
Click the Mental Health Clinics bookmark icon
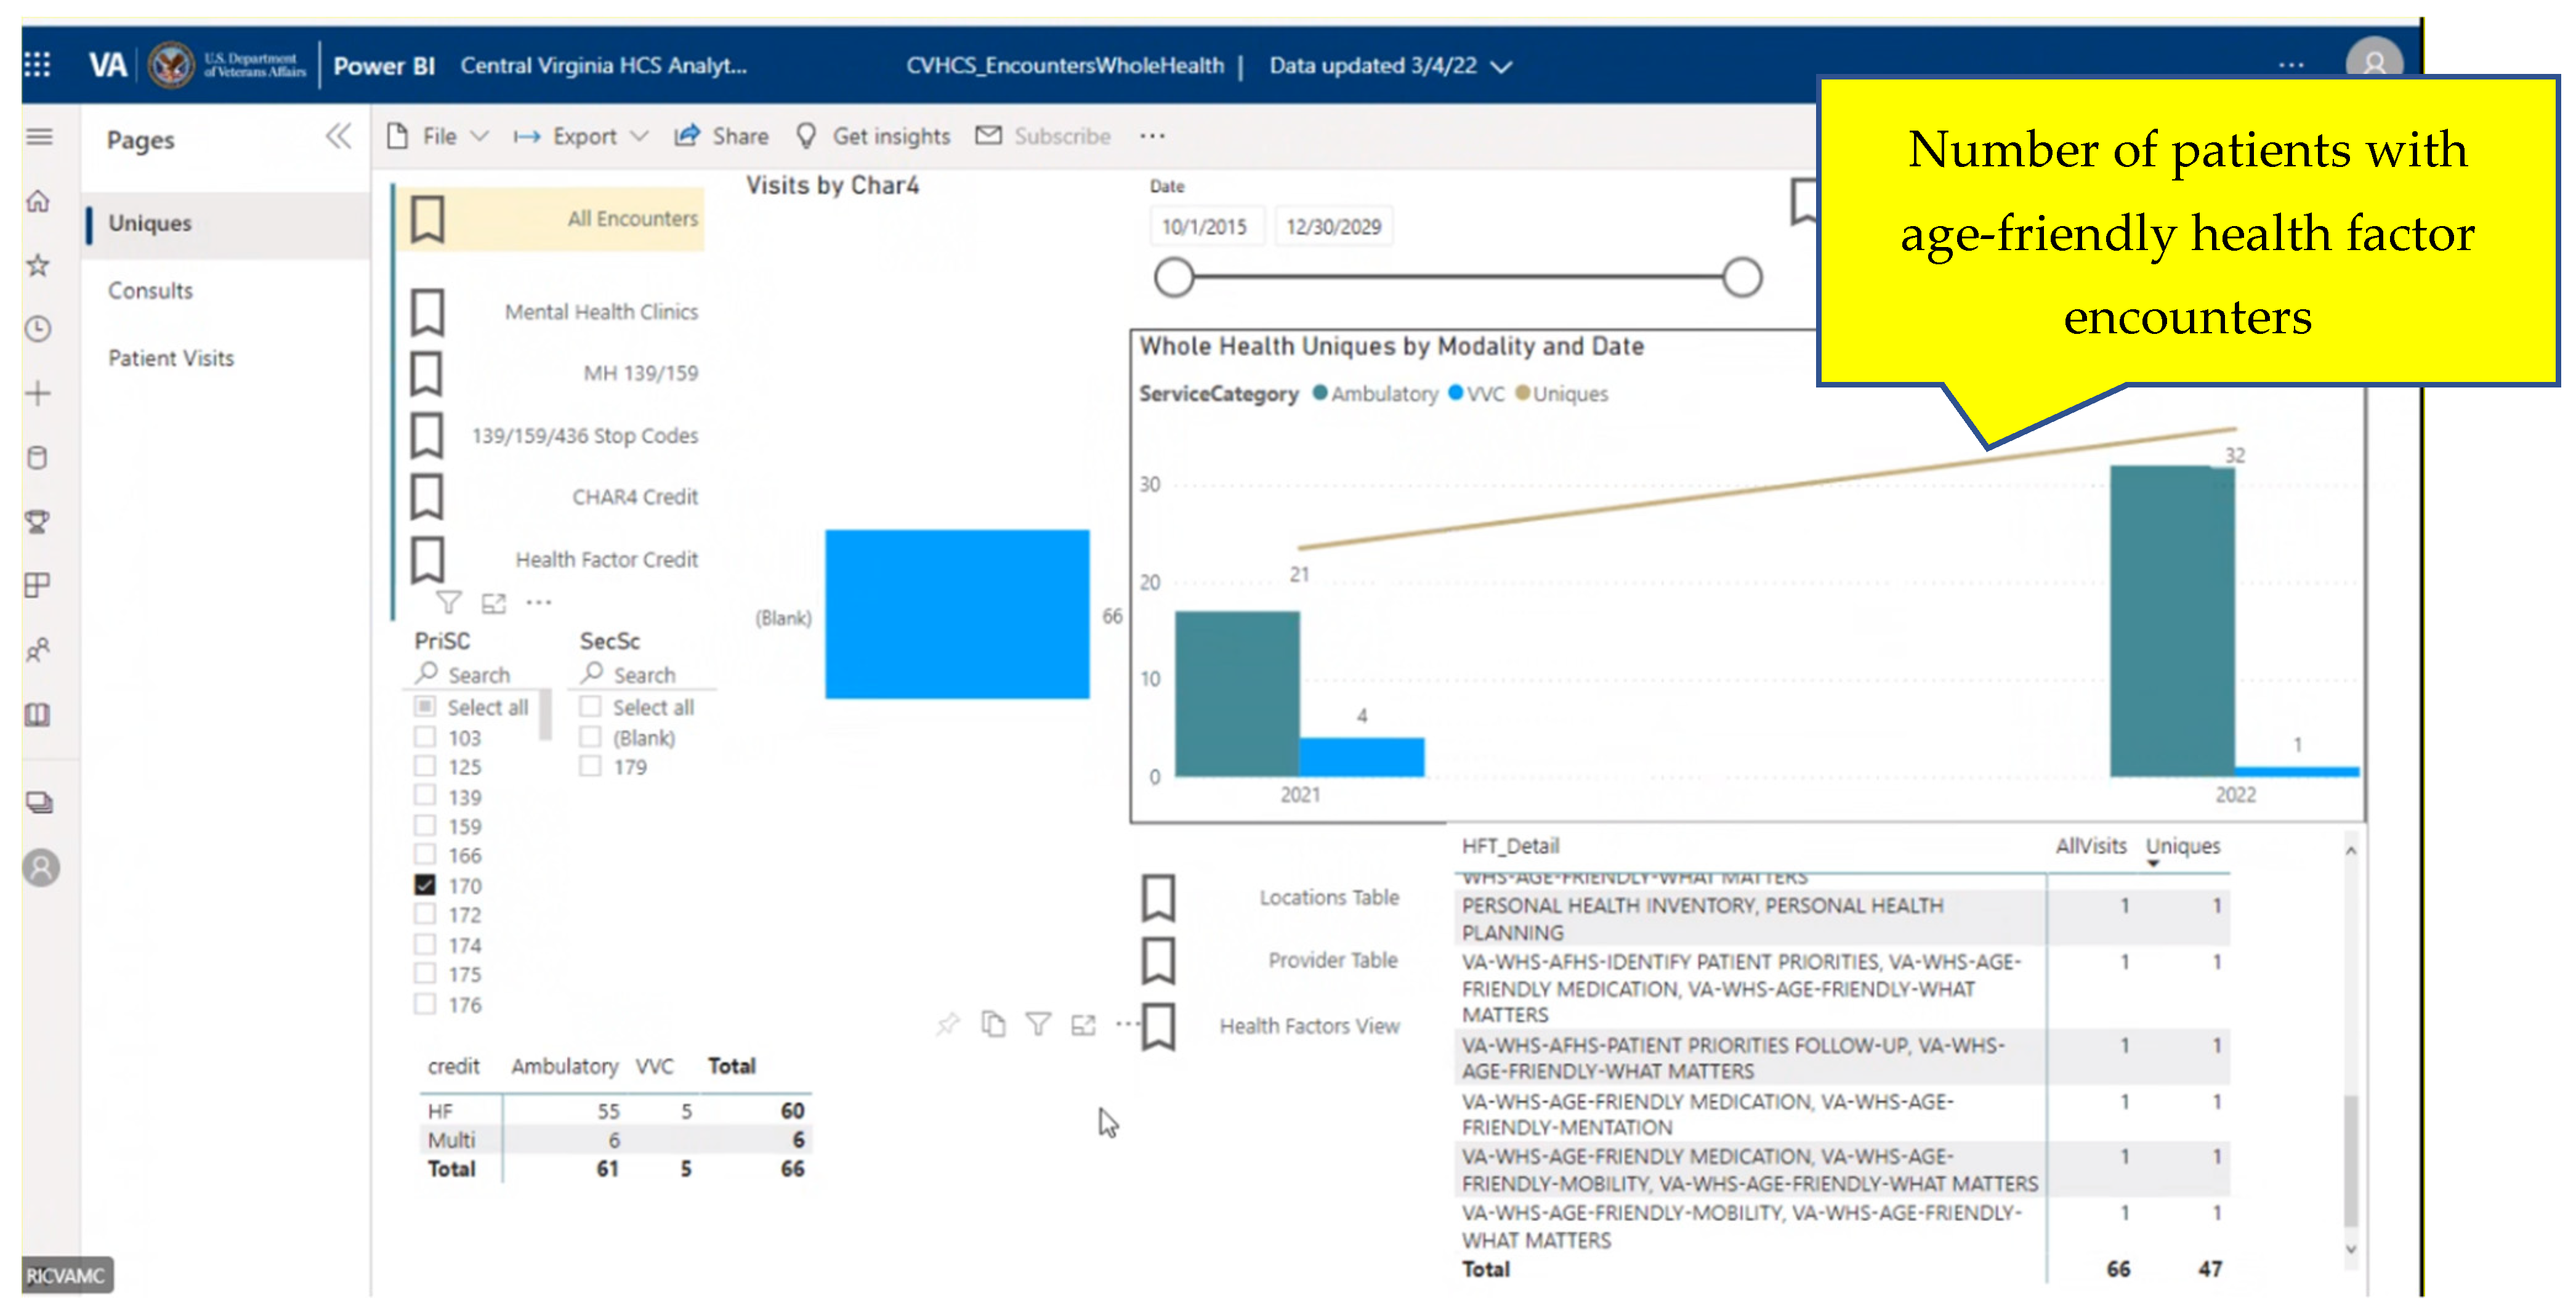(428, 312)
